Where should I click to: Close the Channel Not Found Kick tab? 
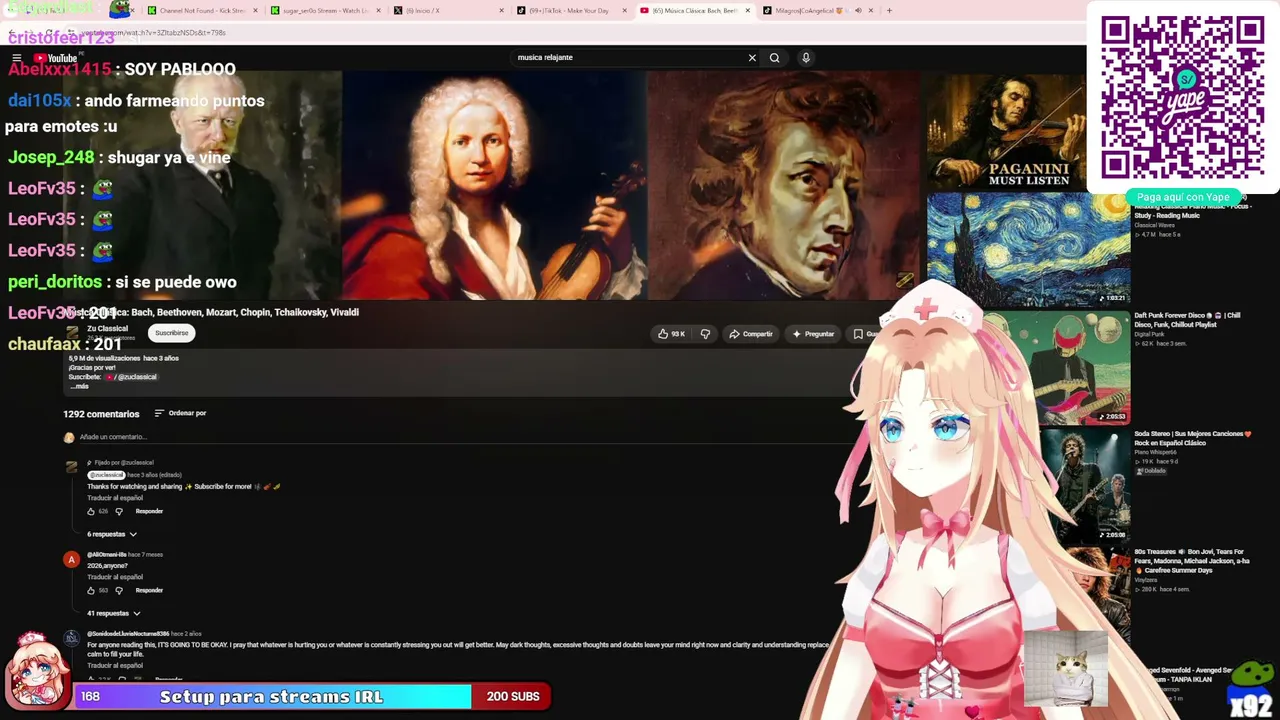pyautogui.click(x=255, y=11)
